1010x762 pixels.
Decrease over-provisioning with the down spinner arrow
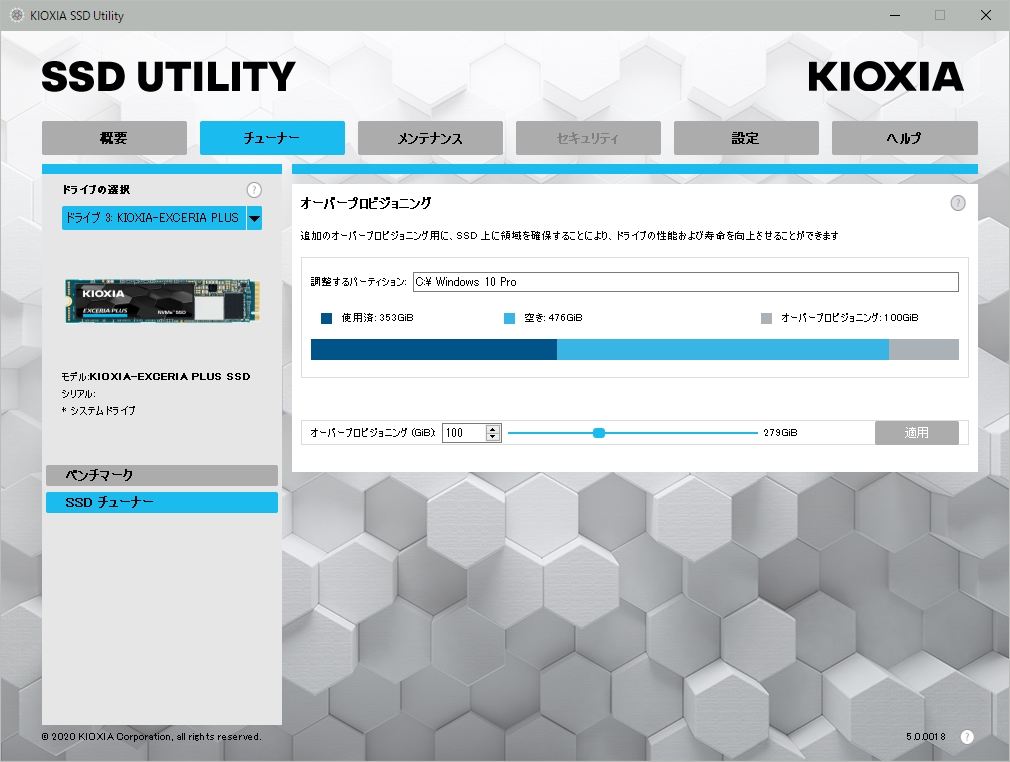[493, 437]
